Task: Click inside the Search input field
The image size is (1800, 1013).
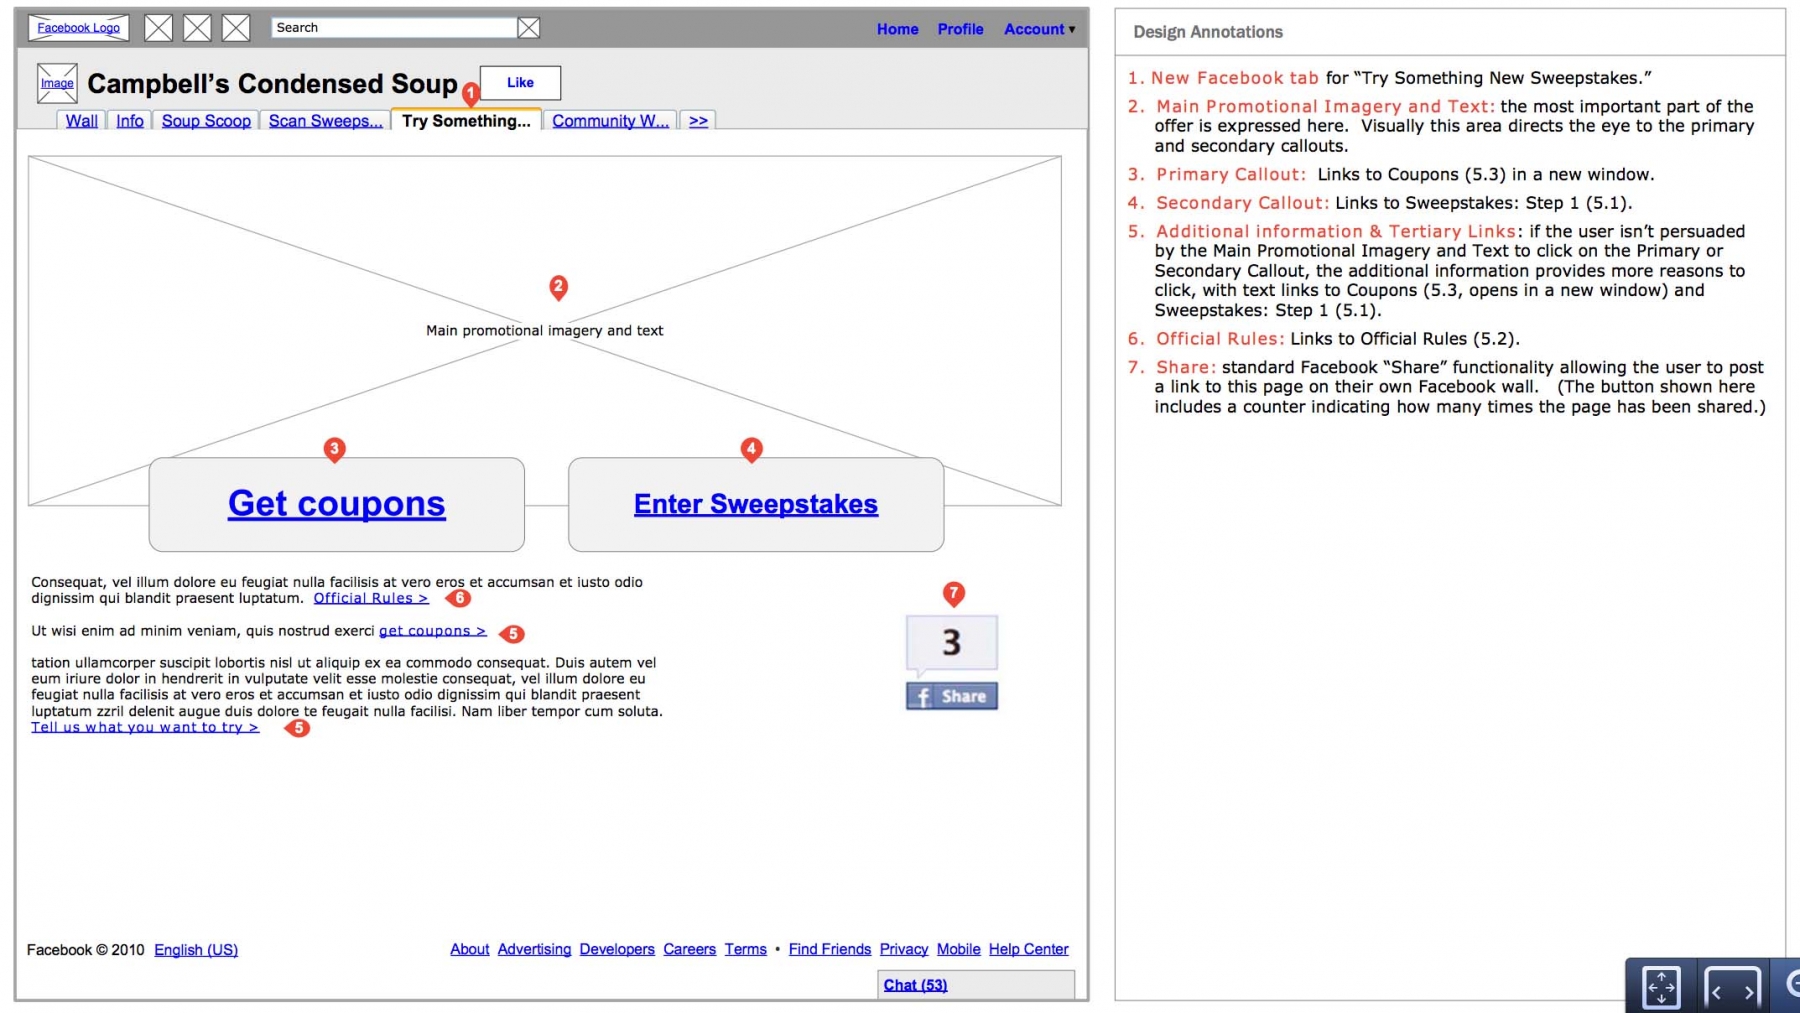Action: (394, 28)
